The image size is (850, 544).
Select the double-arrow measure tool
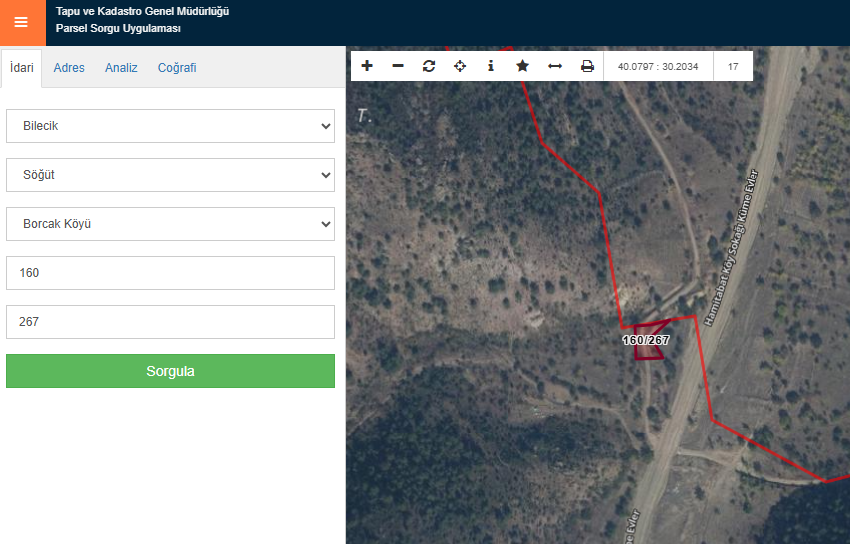[555, 66]
